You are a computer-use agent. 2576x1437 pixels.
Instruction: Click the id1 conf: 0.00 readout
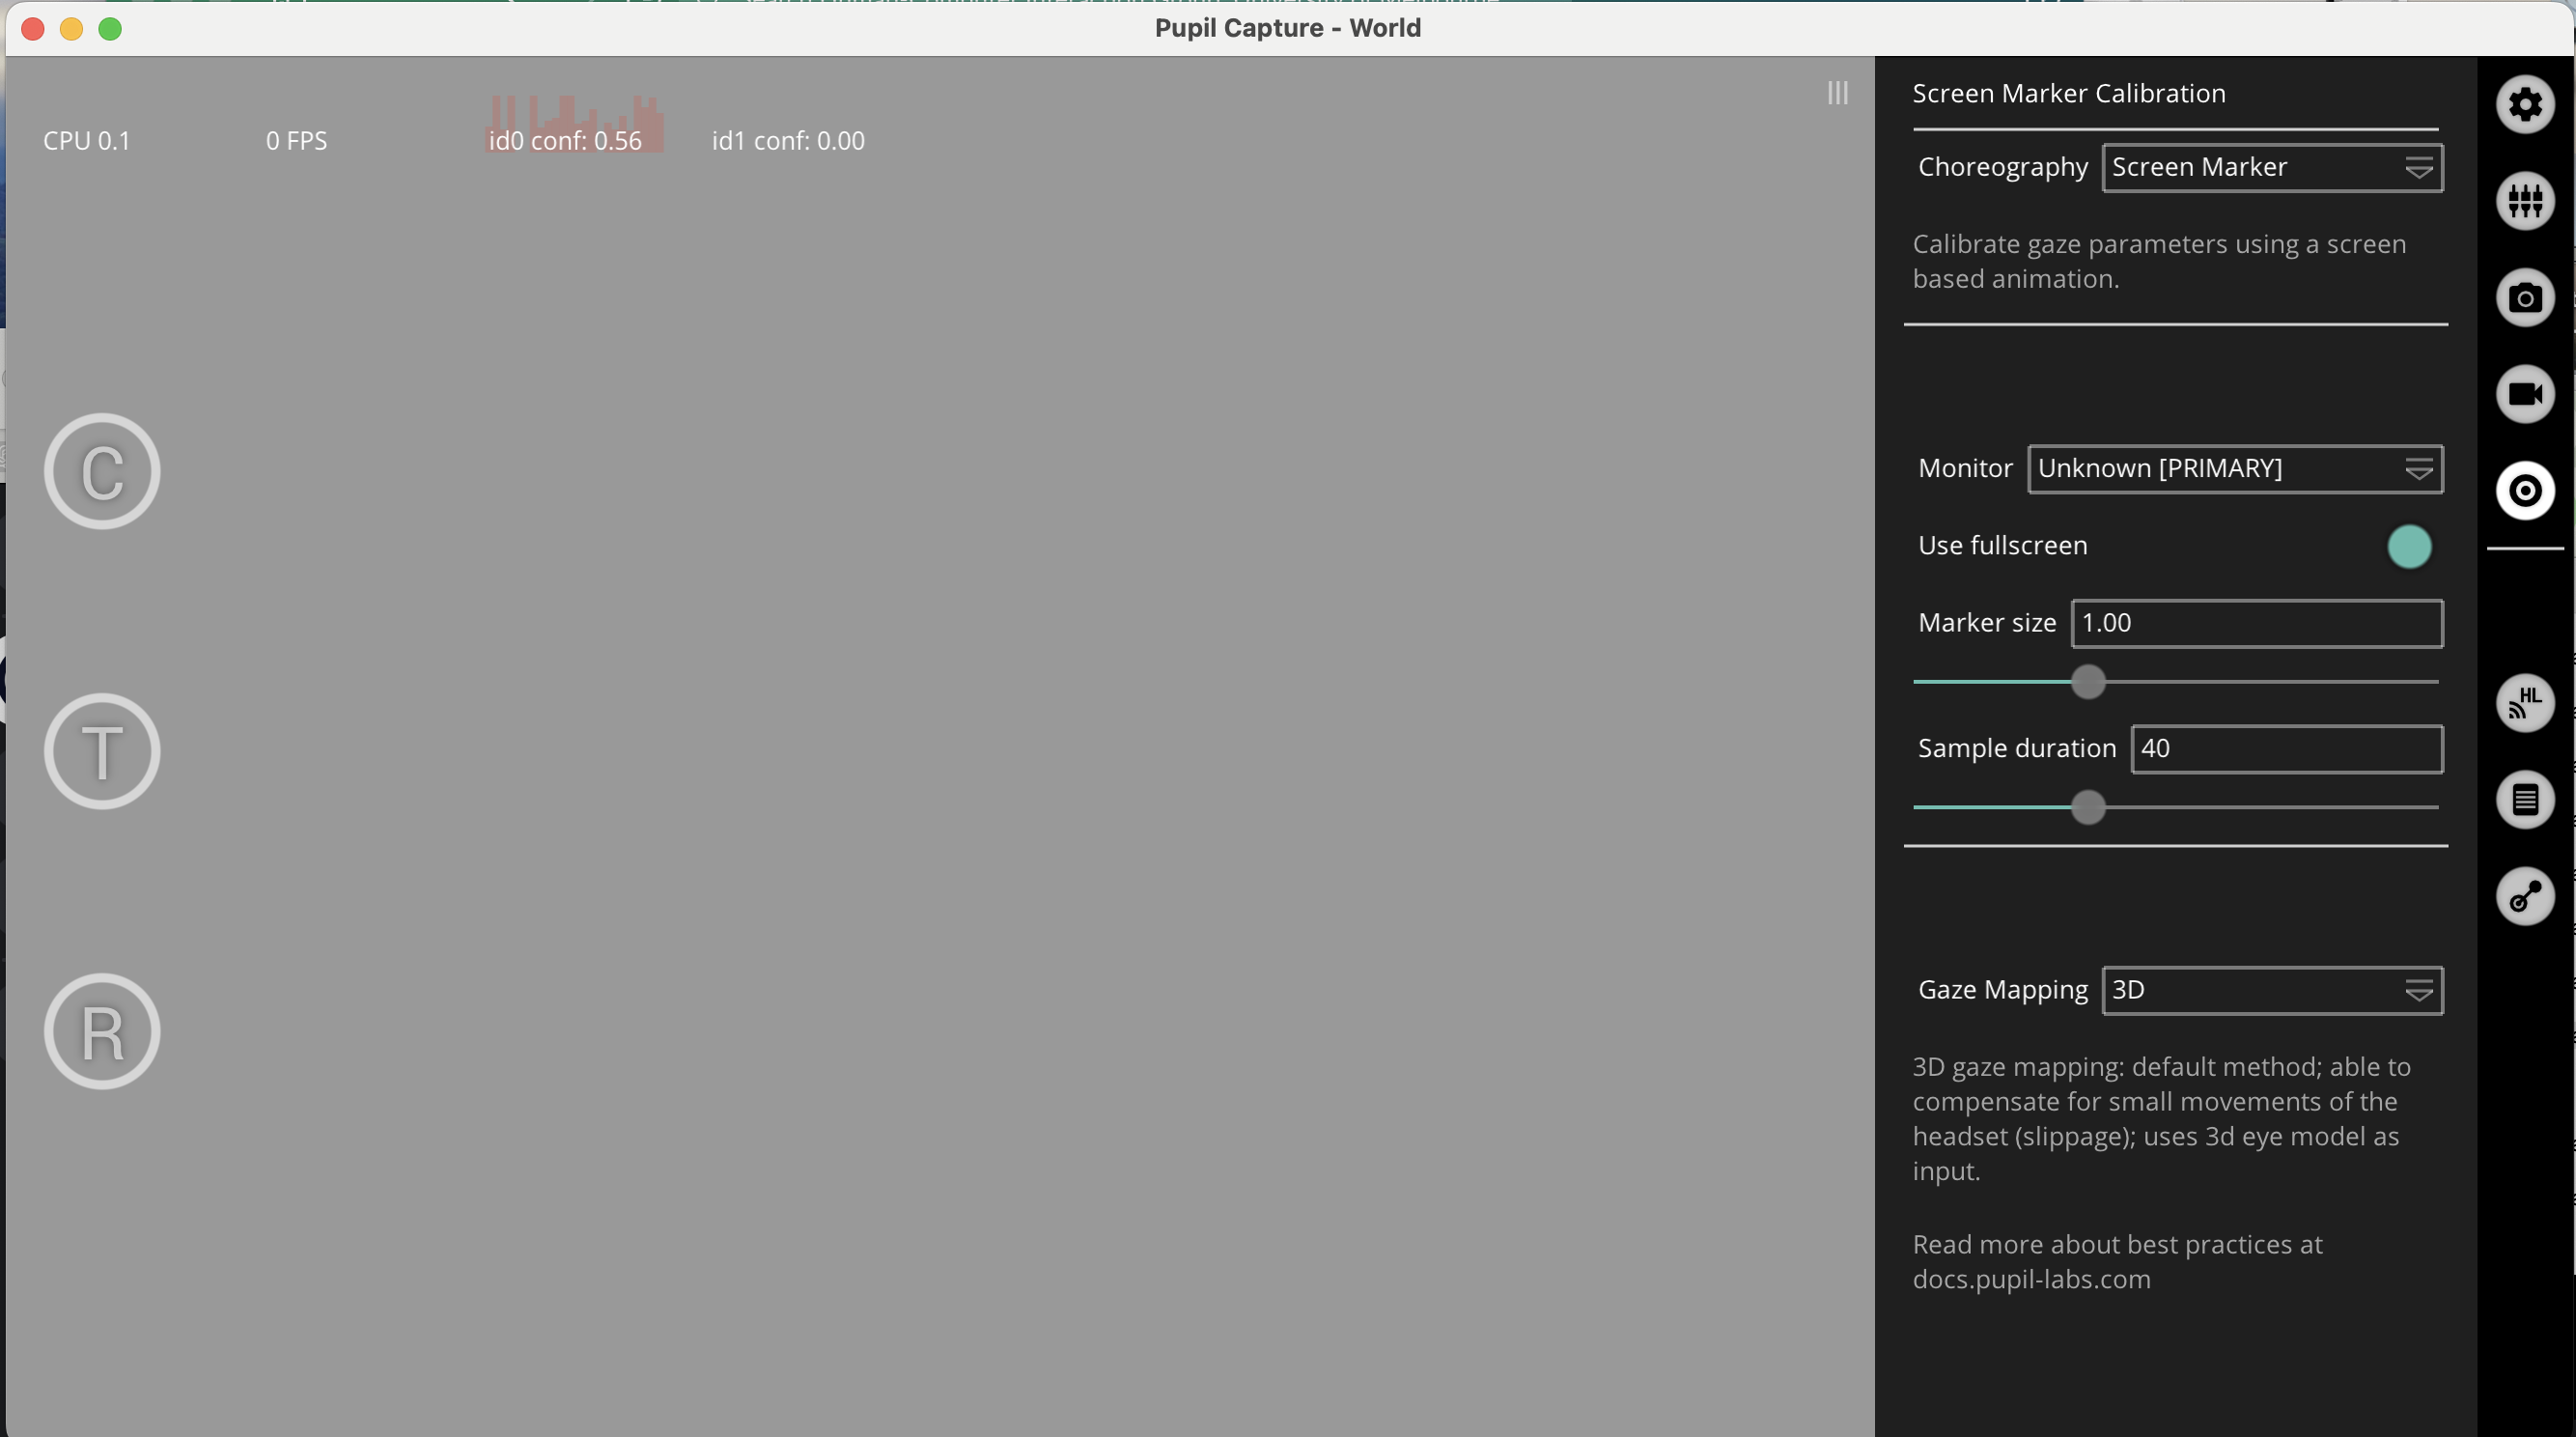(788, 141)
